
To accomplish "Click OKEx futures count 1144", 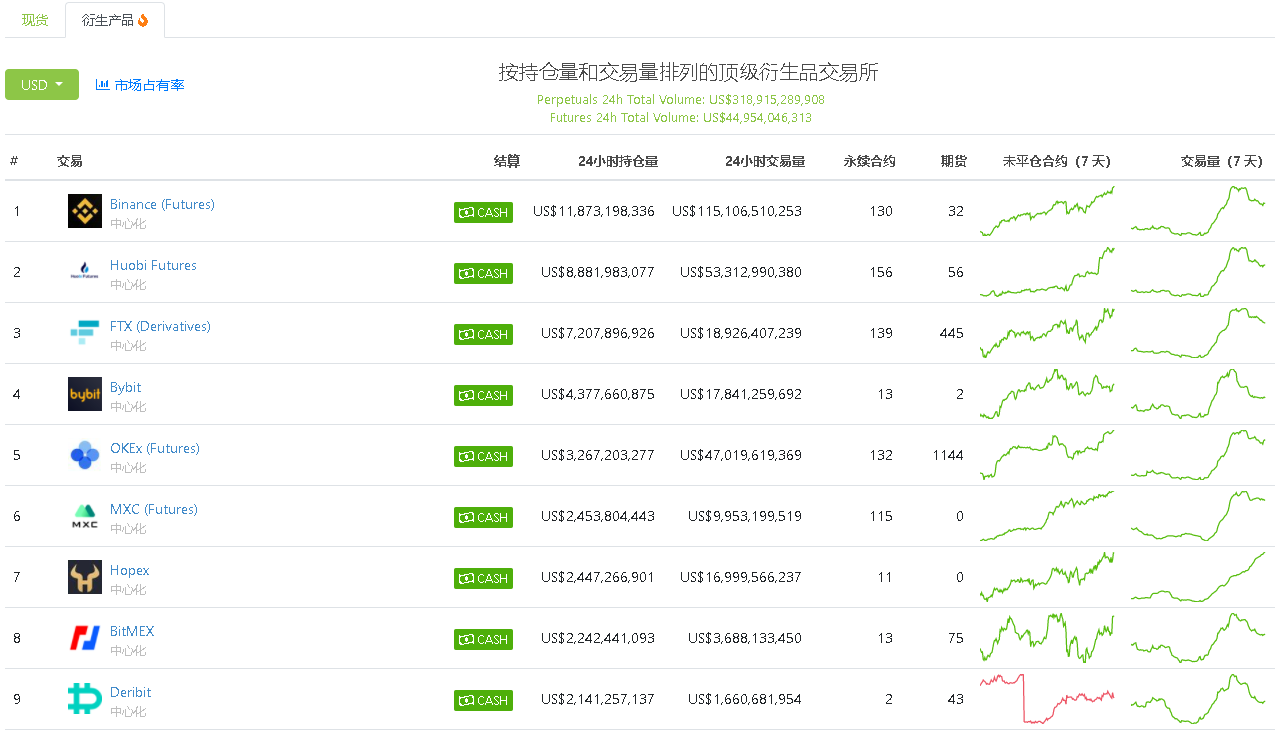I will click(x=948, y=455).
